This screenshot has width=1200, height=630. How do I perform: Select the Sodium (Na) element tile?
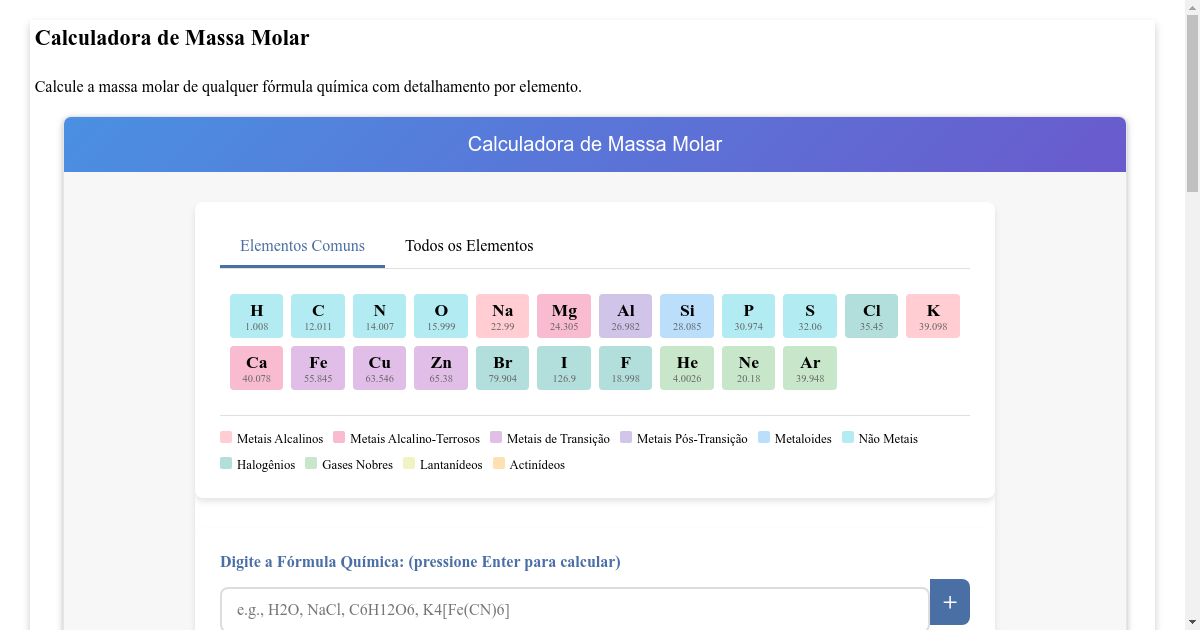coord(502,315)
